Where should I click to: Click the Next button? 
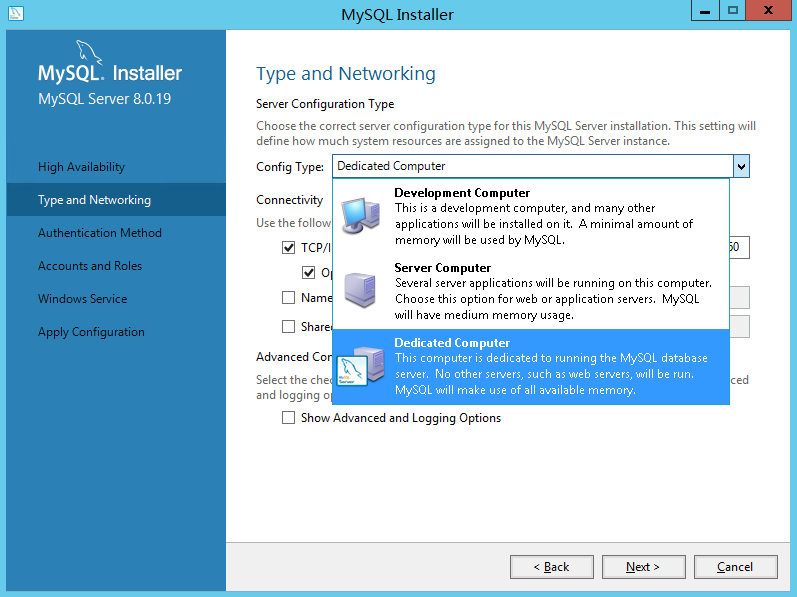pyautogui.click(x=643, y=567)
